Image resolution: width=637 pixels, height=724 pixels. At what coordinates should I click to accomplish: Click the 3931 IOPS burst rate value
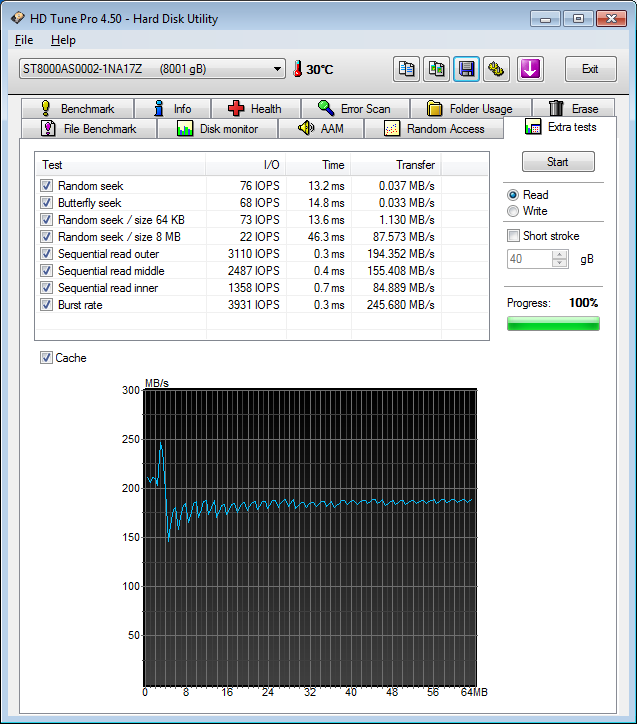(253, 305)
